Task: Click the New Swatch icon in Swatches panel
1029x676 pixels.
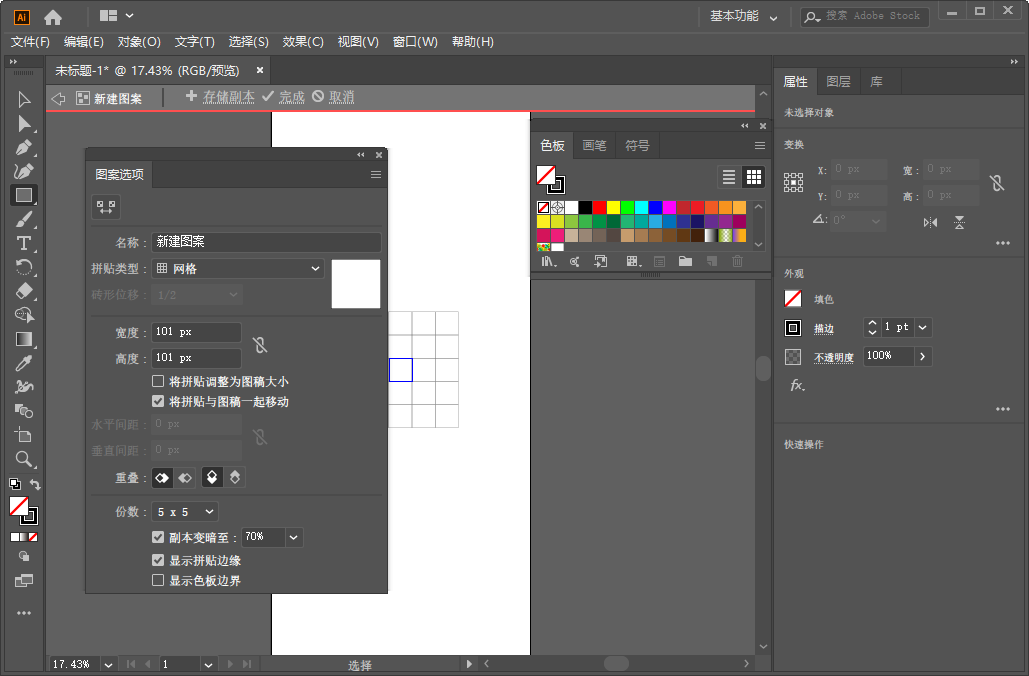Action: coord(711,261)
